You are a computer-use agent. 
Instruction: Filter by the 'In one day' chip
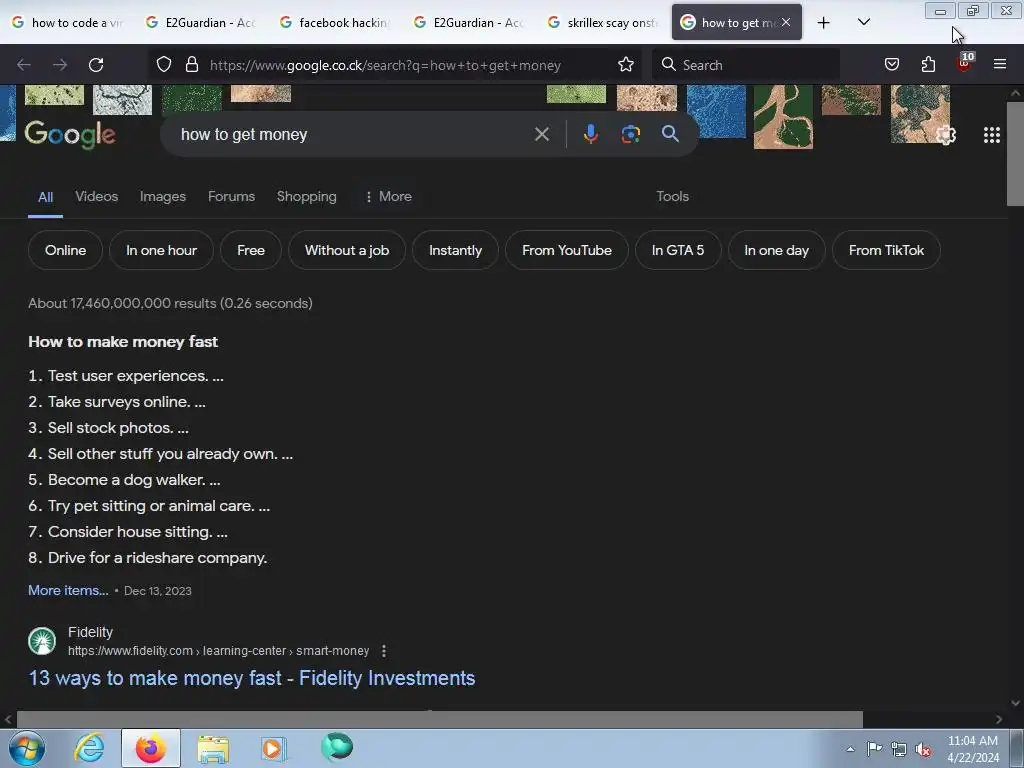[x=776, y=250]
